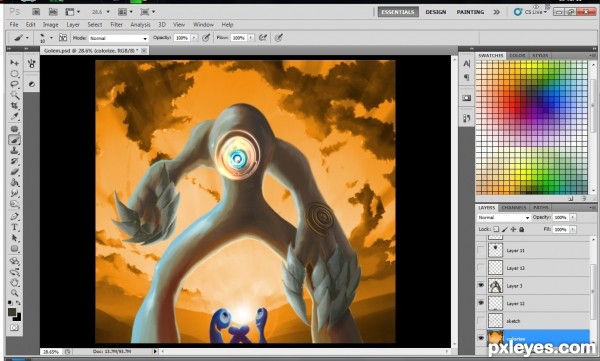Select the Paint Bucket tool
This screenshot has height=361, width=600.
pos(15,183)
